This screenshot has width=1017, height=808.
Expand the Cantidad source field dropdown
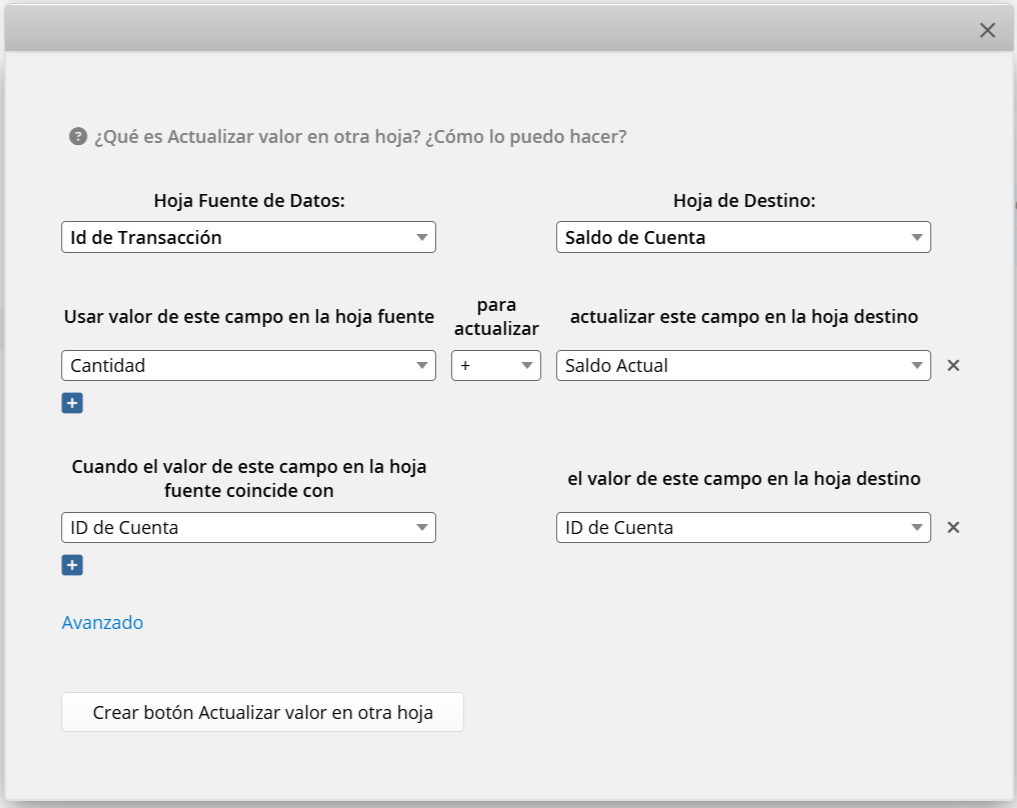[248, 366]
